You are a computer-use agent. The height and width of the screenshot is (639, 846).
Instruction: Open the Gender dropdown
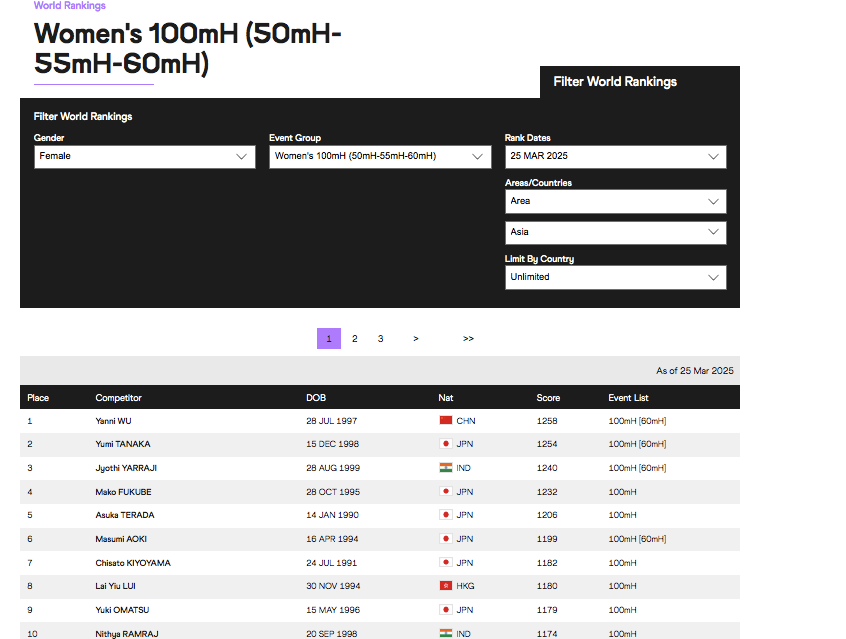[144, 156]
